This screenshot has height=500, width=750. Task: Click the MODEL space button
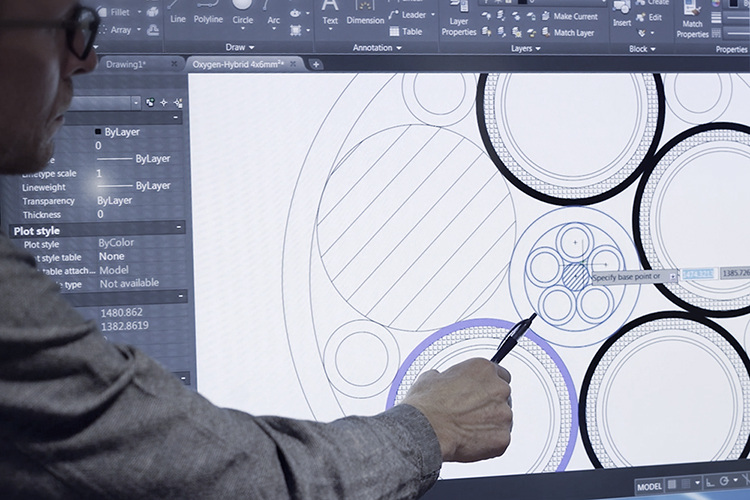pyautogui.click(x=651, y=487)
